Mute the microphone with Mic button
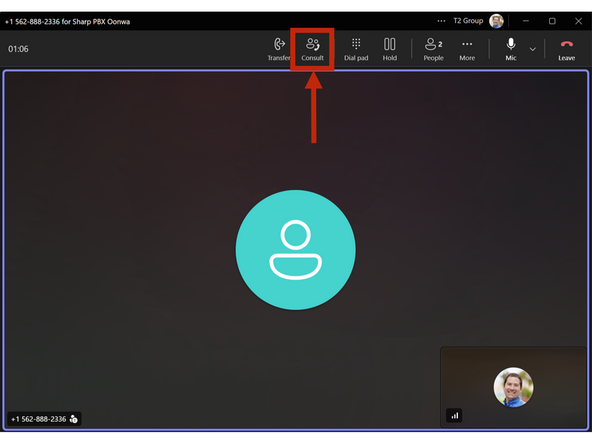The image size is (592, 444). click(x=511, y=49)
